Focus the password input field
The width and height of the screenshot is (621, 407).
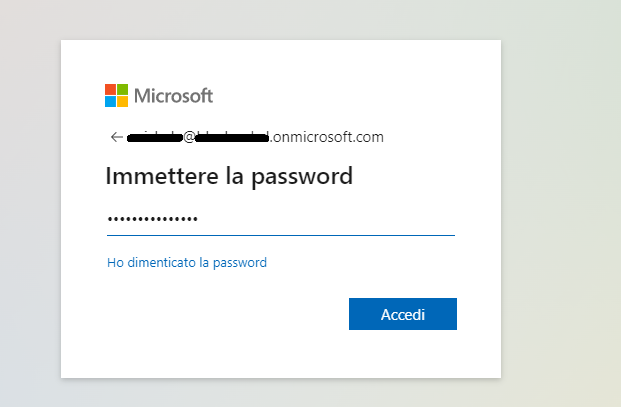click(x=281, y=219)
